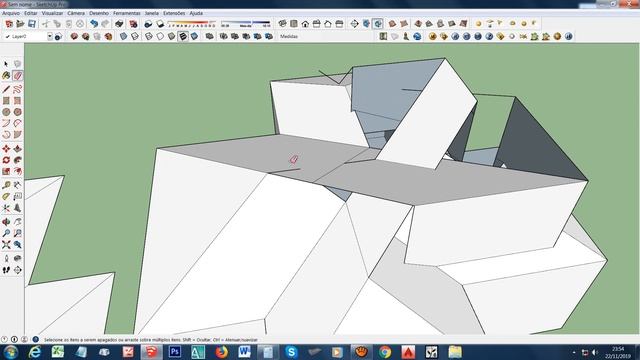Image resolution: width=640 pixels, height=360 pixels.
Task: Activate the Move tool
Action: point(6,149)
